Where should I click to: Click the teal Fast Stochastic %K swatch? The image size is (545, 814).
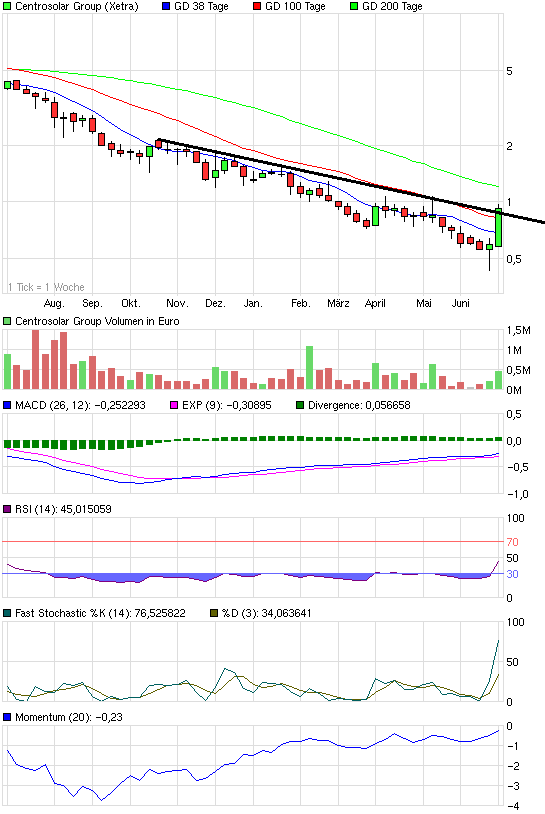point(7,613)
